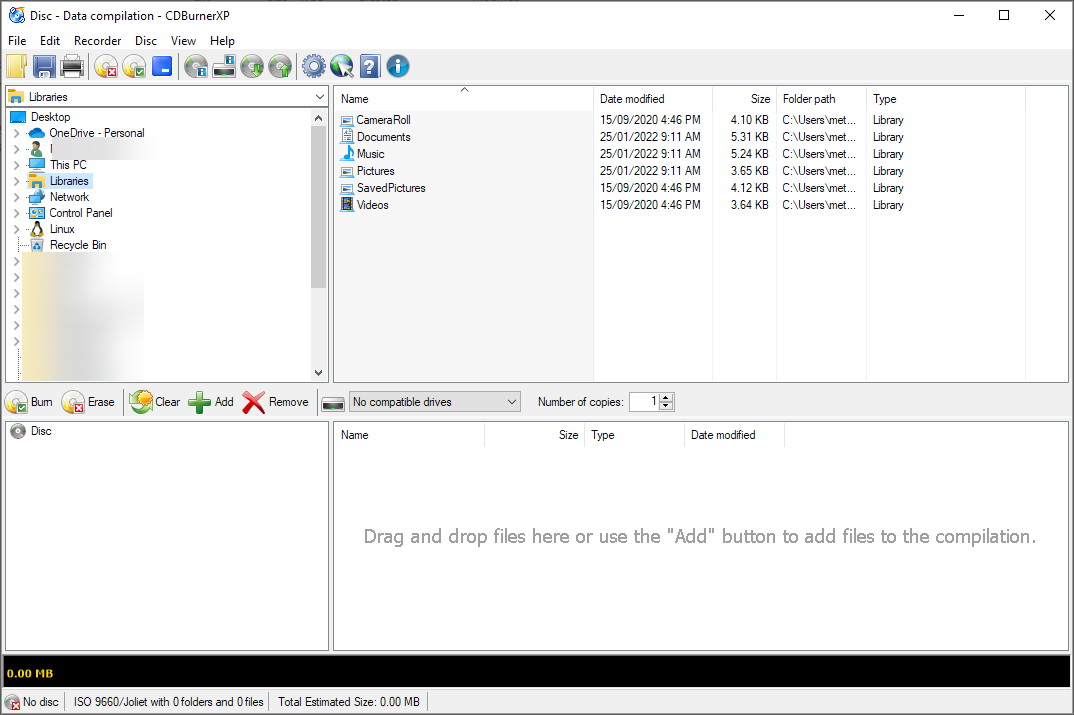Open the Edit menu

(50, 41)
